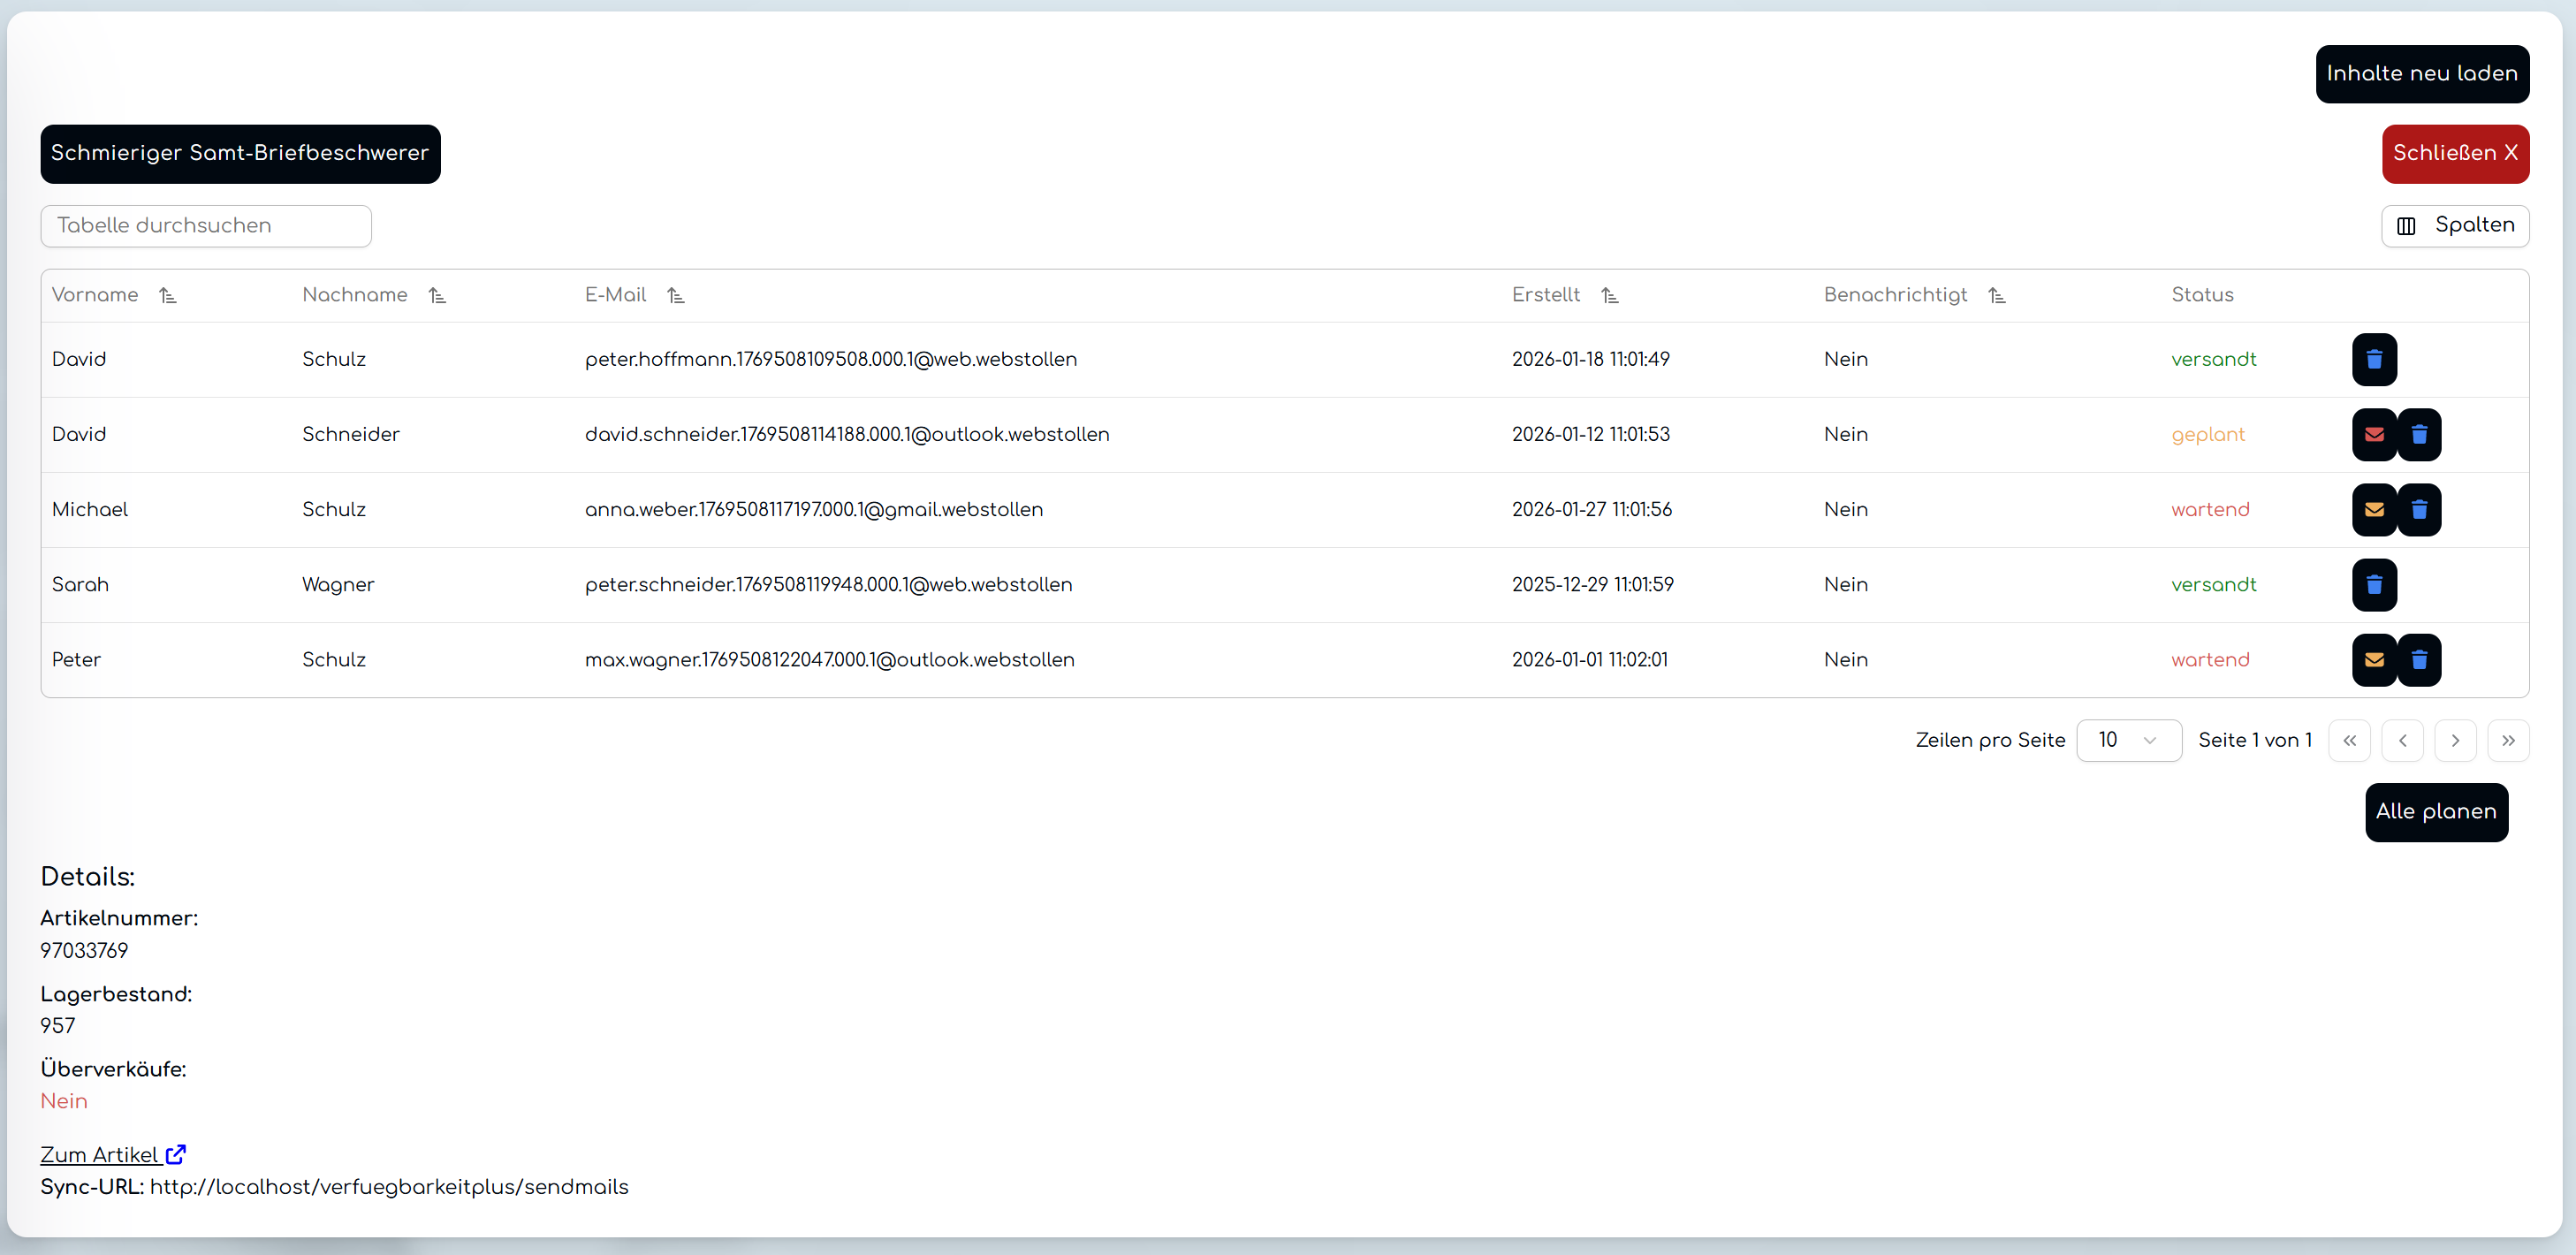The width and height of the screenshot is (2576, 1255).
Task: Go to the next page
Action: 2454,740
